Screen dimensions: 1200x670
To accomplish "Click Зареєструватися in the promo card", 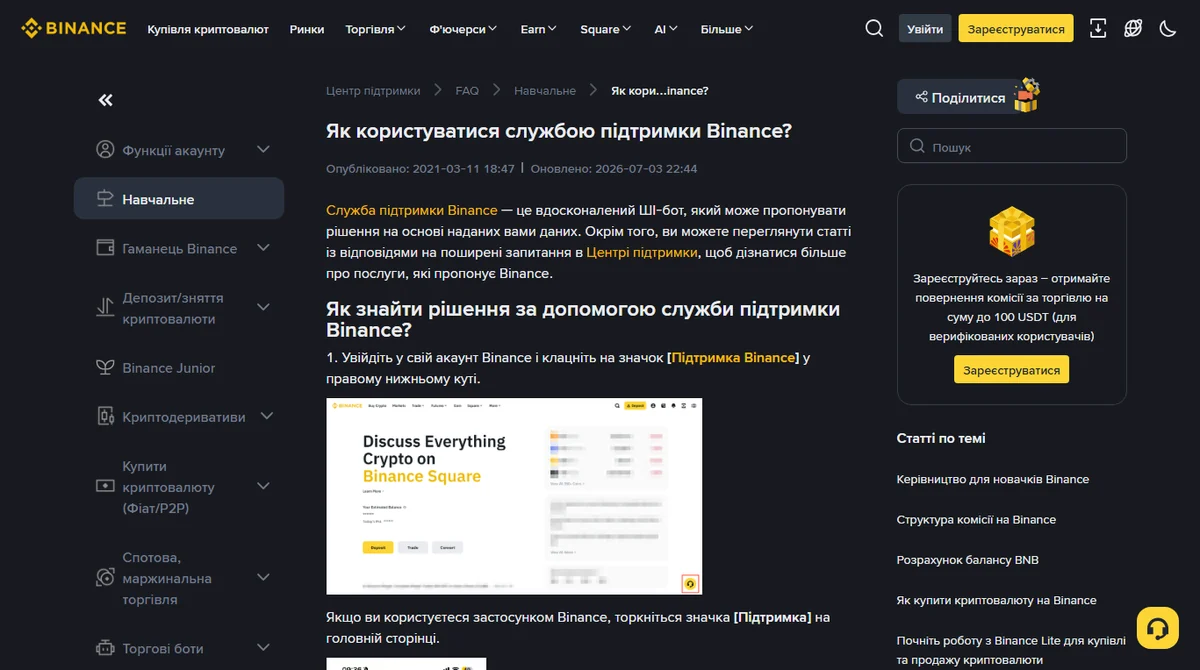I will [x=1011, y=370].
